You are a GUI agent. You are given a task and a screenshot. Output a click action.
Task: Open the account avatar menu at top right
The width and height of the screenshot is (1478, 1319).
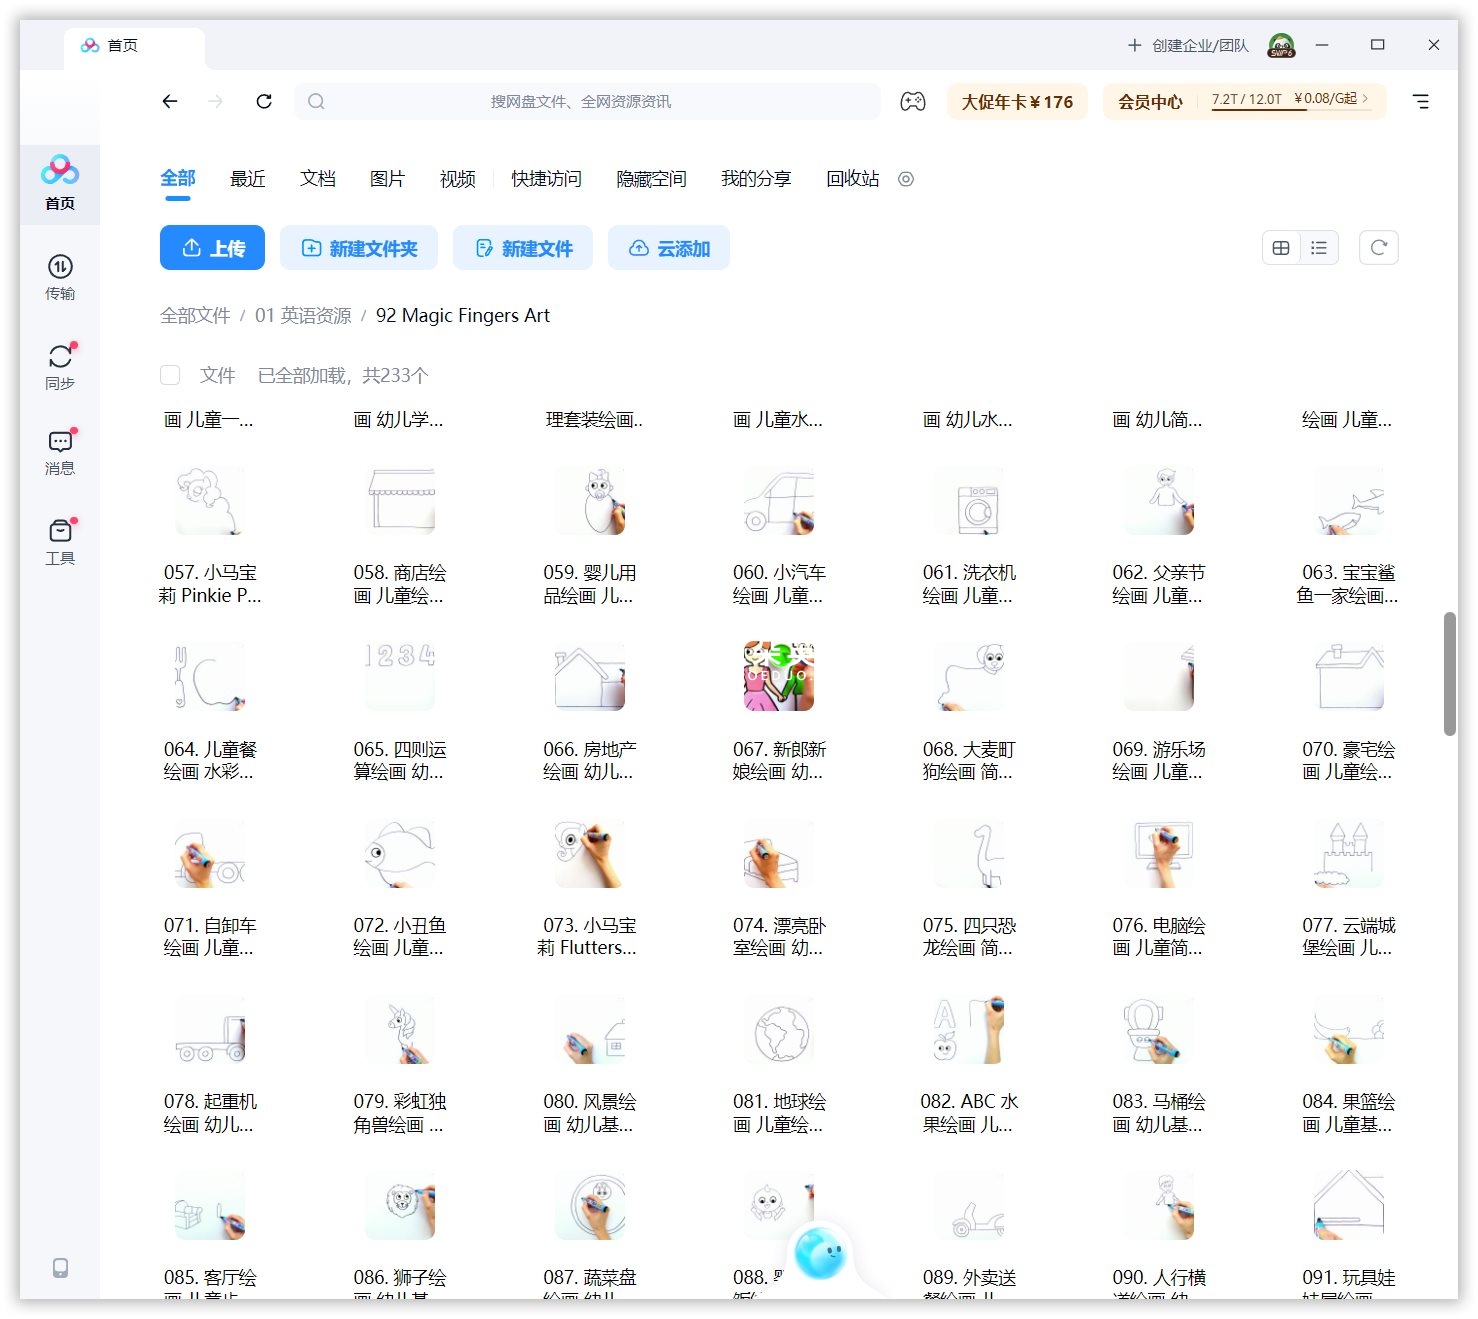[x=1280, y=44]
